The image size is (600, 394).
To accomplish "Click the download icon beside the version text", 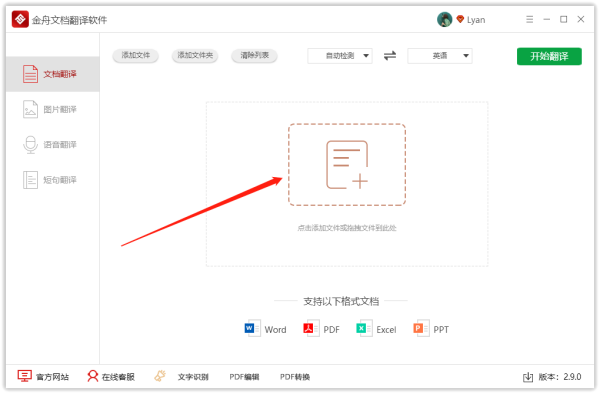I will point(528,377).
